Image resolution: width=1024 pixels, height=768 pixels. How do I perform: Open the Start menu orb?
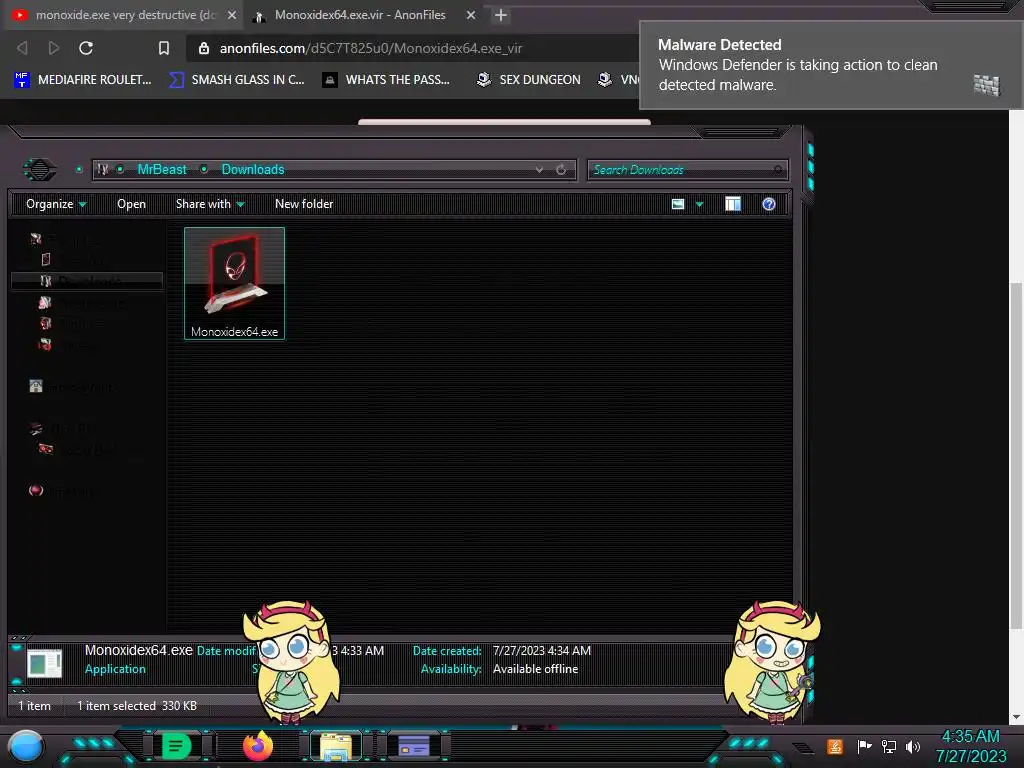[26, 747]
